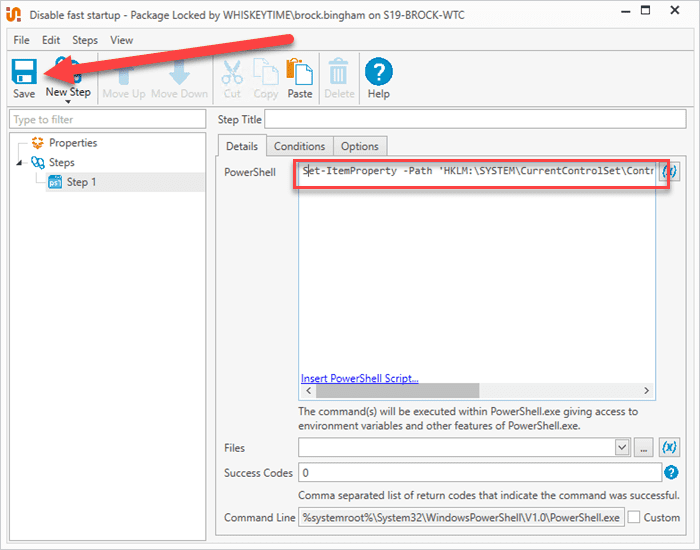Viewport: 700px width, 550px height.
Task: Expand the Files dropdown arrow
Action: point(622,447)
